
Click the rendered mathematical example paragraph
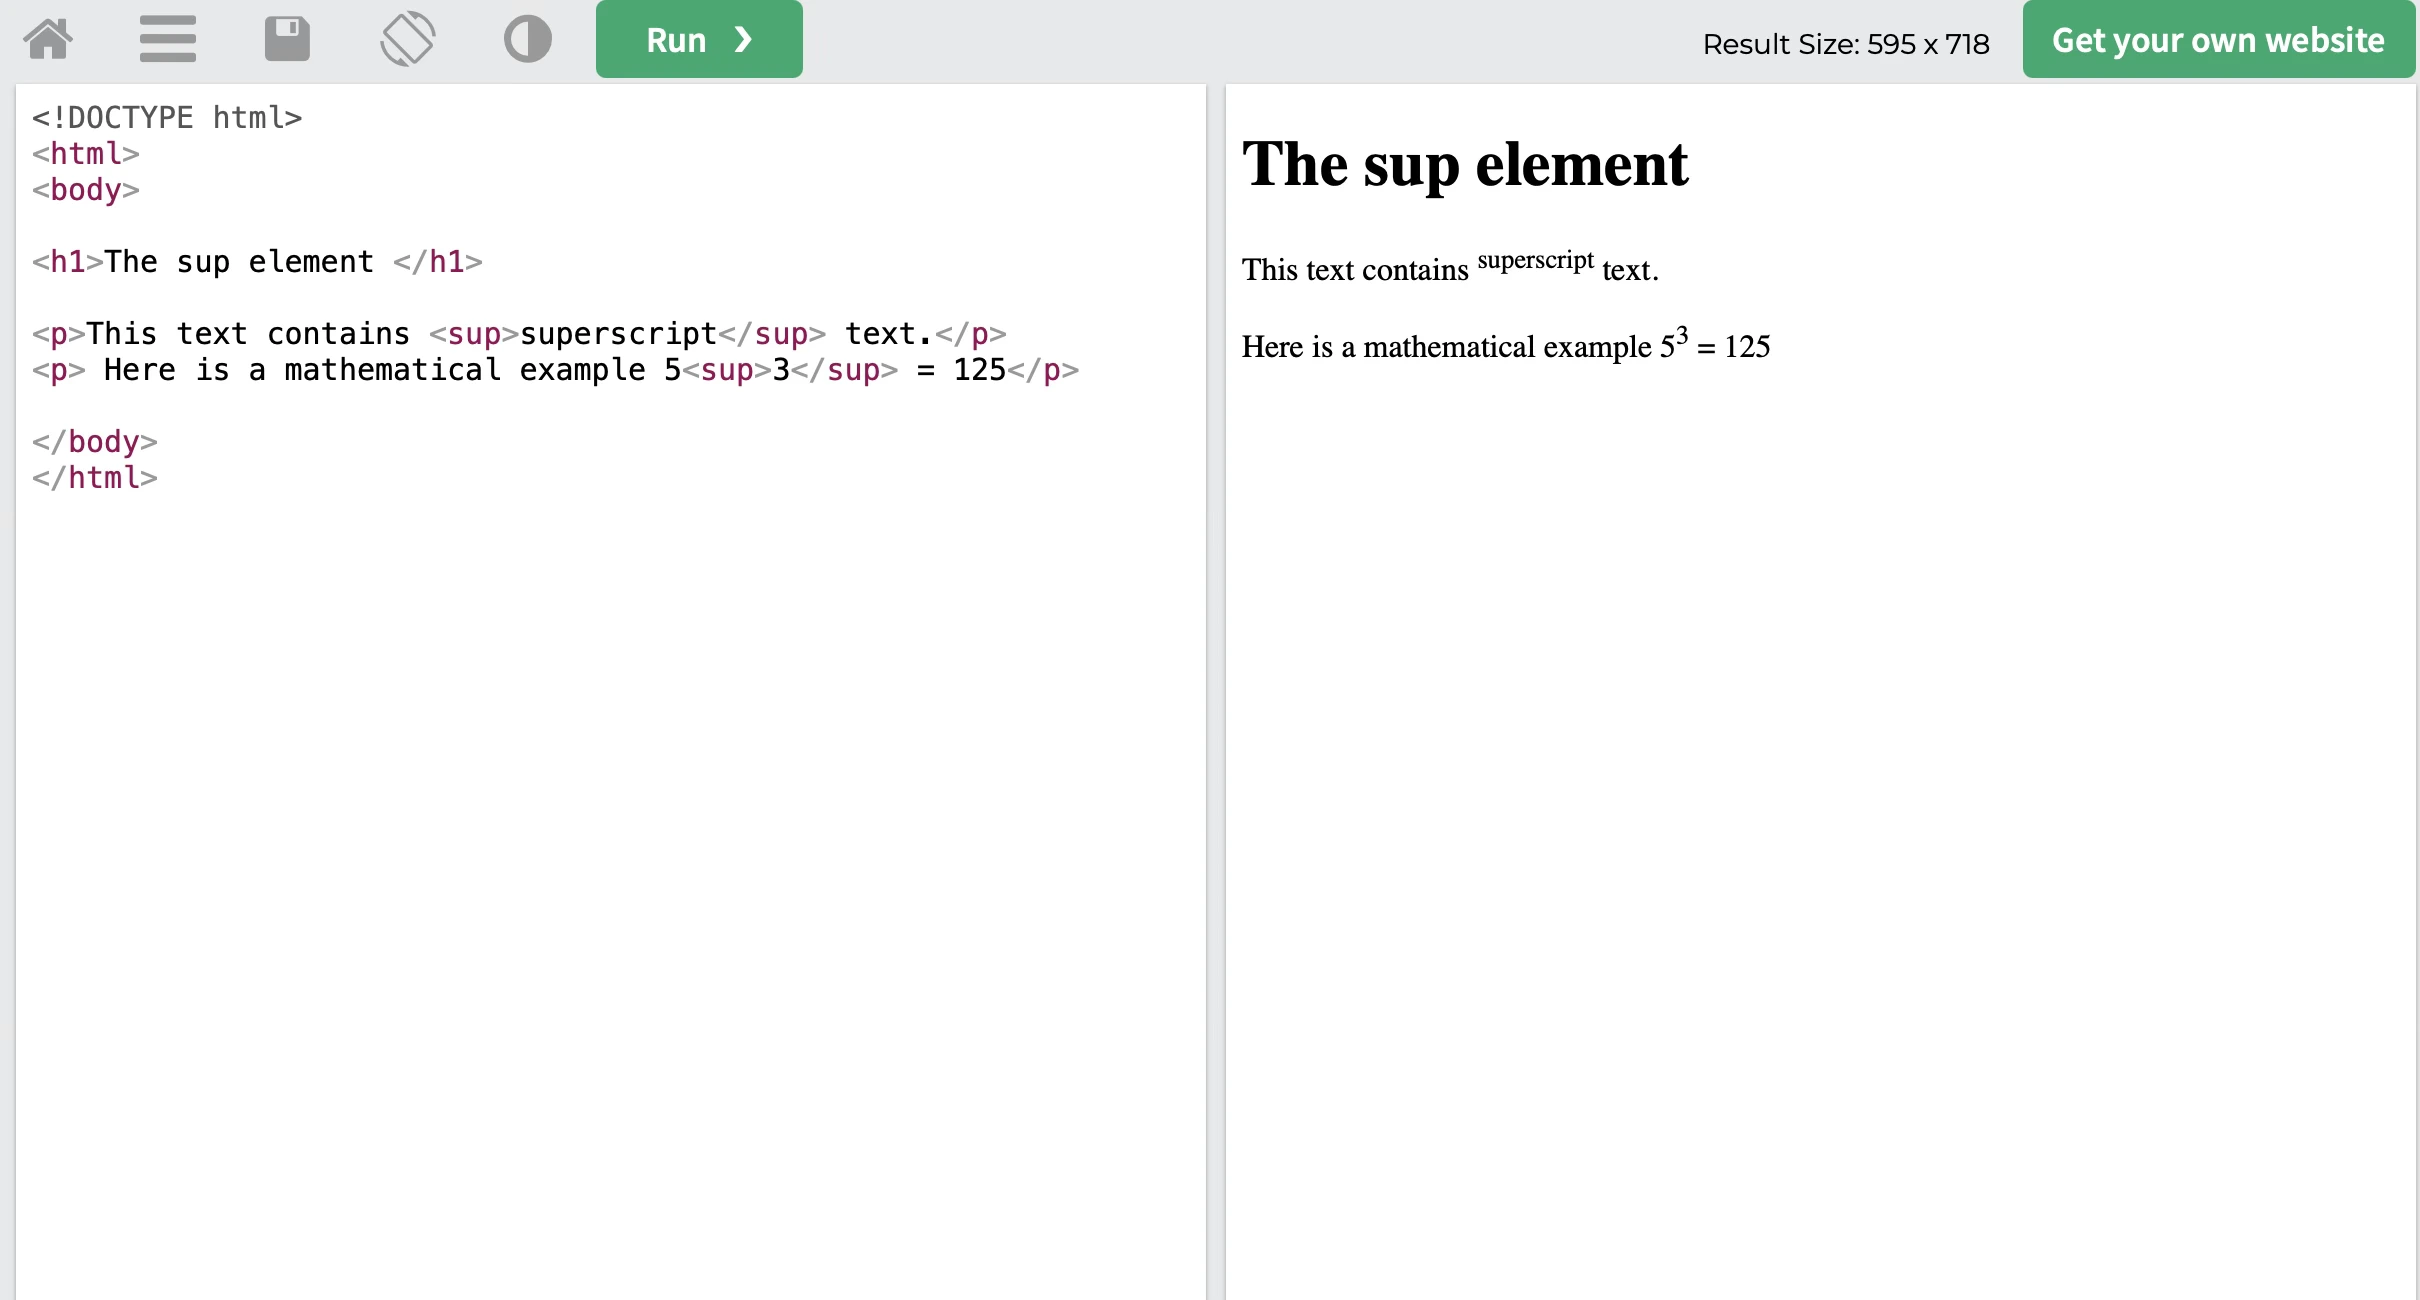(x=1506, y=345)
